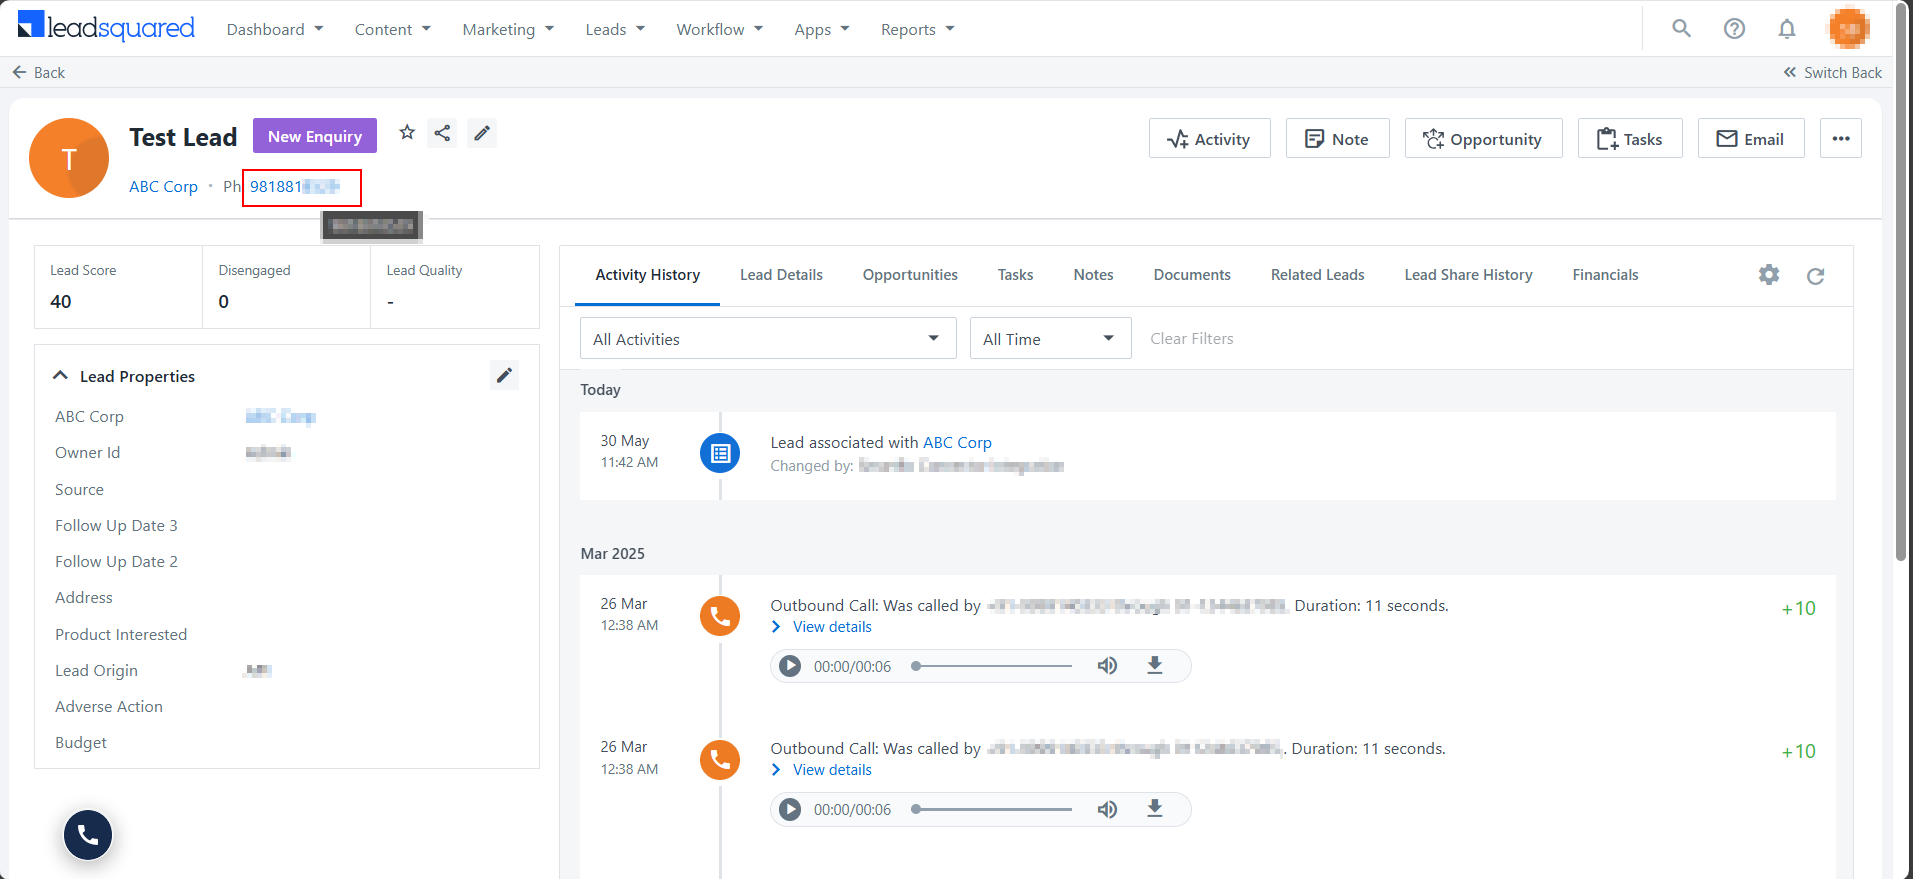1913x879 pixels.
Task: Send an Email to the lead
Action: [x=1751, y=138]
